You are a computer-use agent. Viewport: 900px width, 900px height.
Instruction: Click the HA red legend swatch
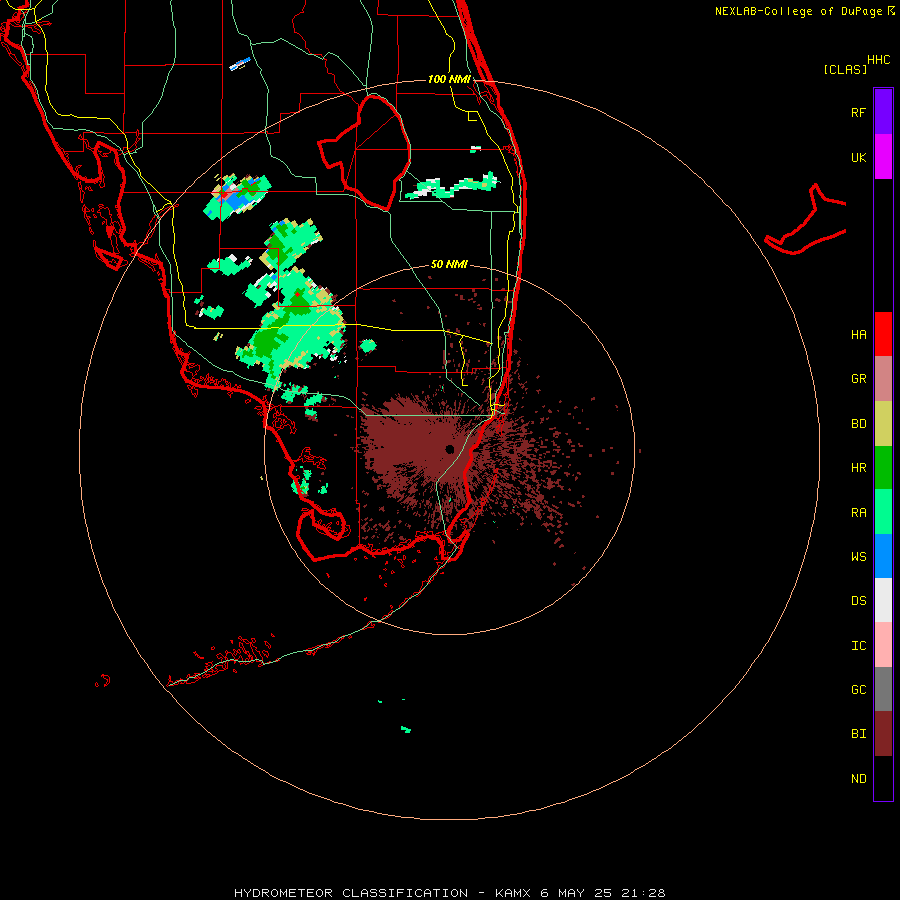(x=883, y=334)
